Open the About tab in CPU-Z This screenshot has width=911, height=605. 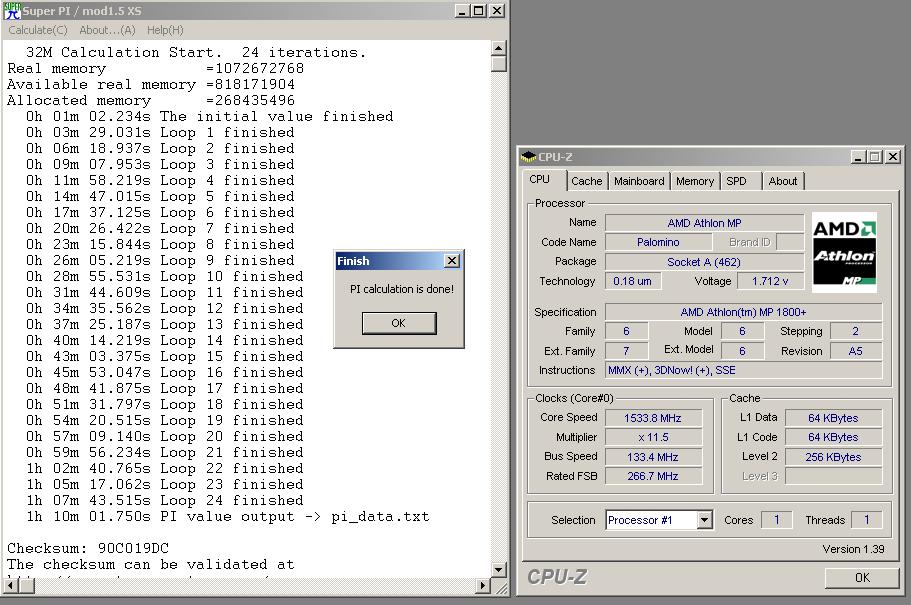783,181
